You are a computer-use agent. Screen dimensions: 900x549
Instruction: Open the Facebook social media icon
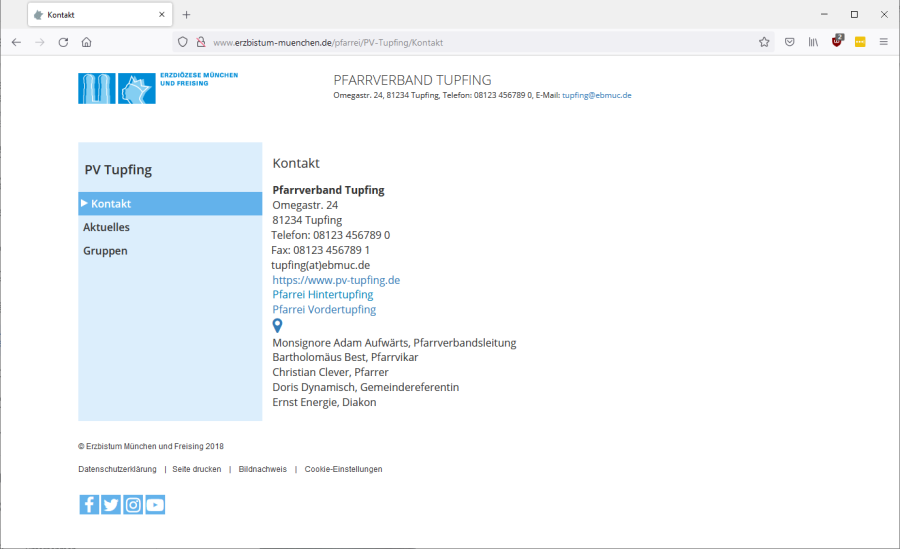point(89,505)
